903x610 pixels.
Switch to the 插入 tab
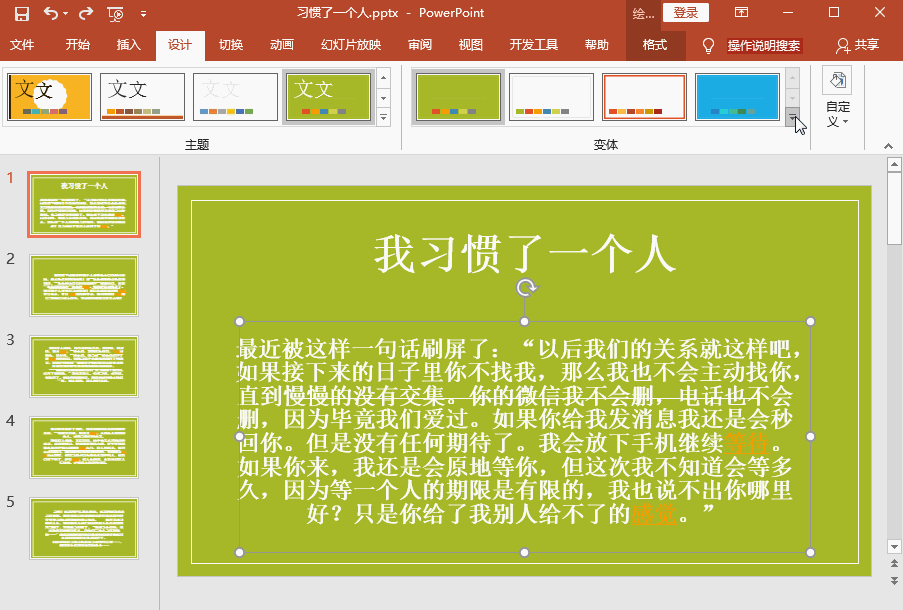[128, 45]
